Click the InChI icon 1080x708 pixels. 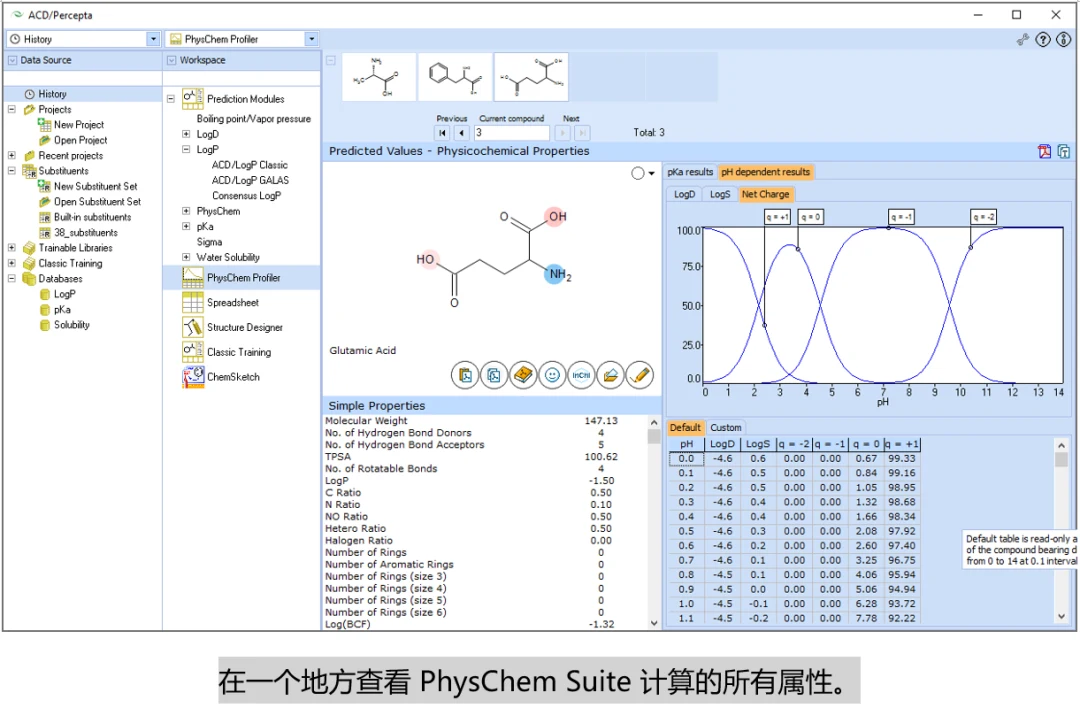coord(581,375)
